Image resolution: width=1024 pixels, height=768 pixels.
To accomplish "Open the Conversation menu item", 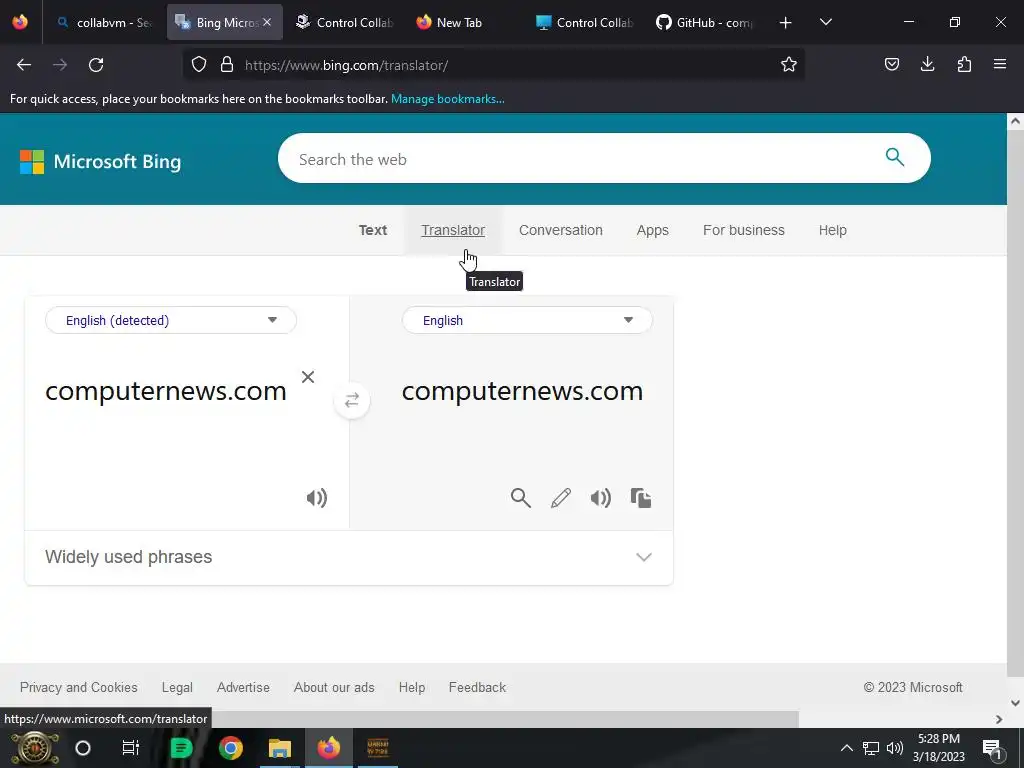I will (x=561, y=230).
